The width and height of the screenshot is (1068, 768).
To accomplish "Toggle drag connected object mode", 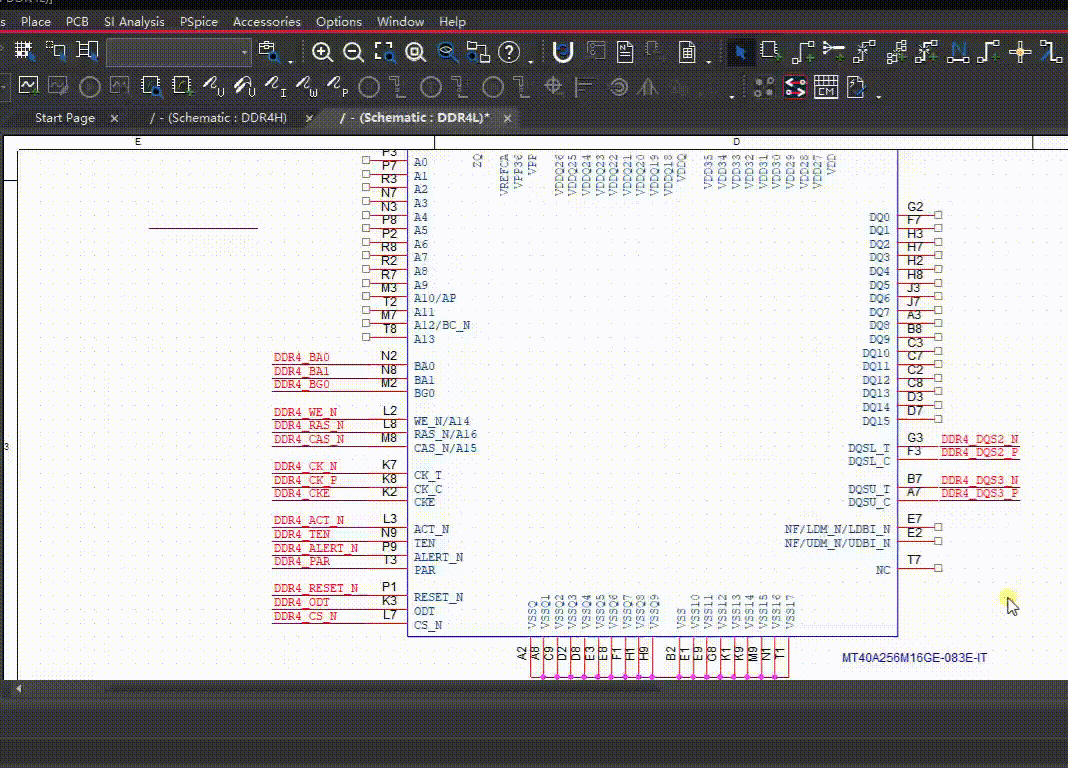I will [x=87, y=51].
